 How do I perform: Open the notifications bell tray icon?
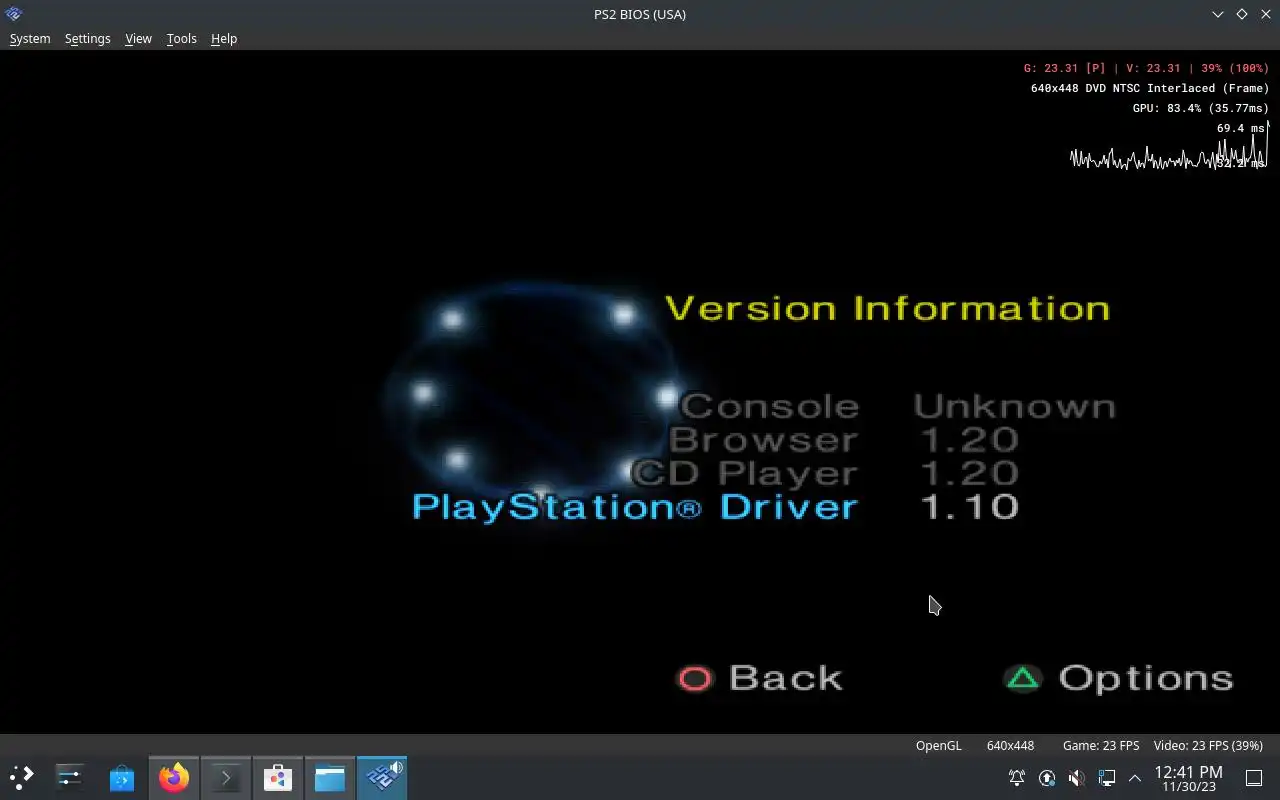coord(1017,777)
